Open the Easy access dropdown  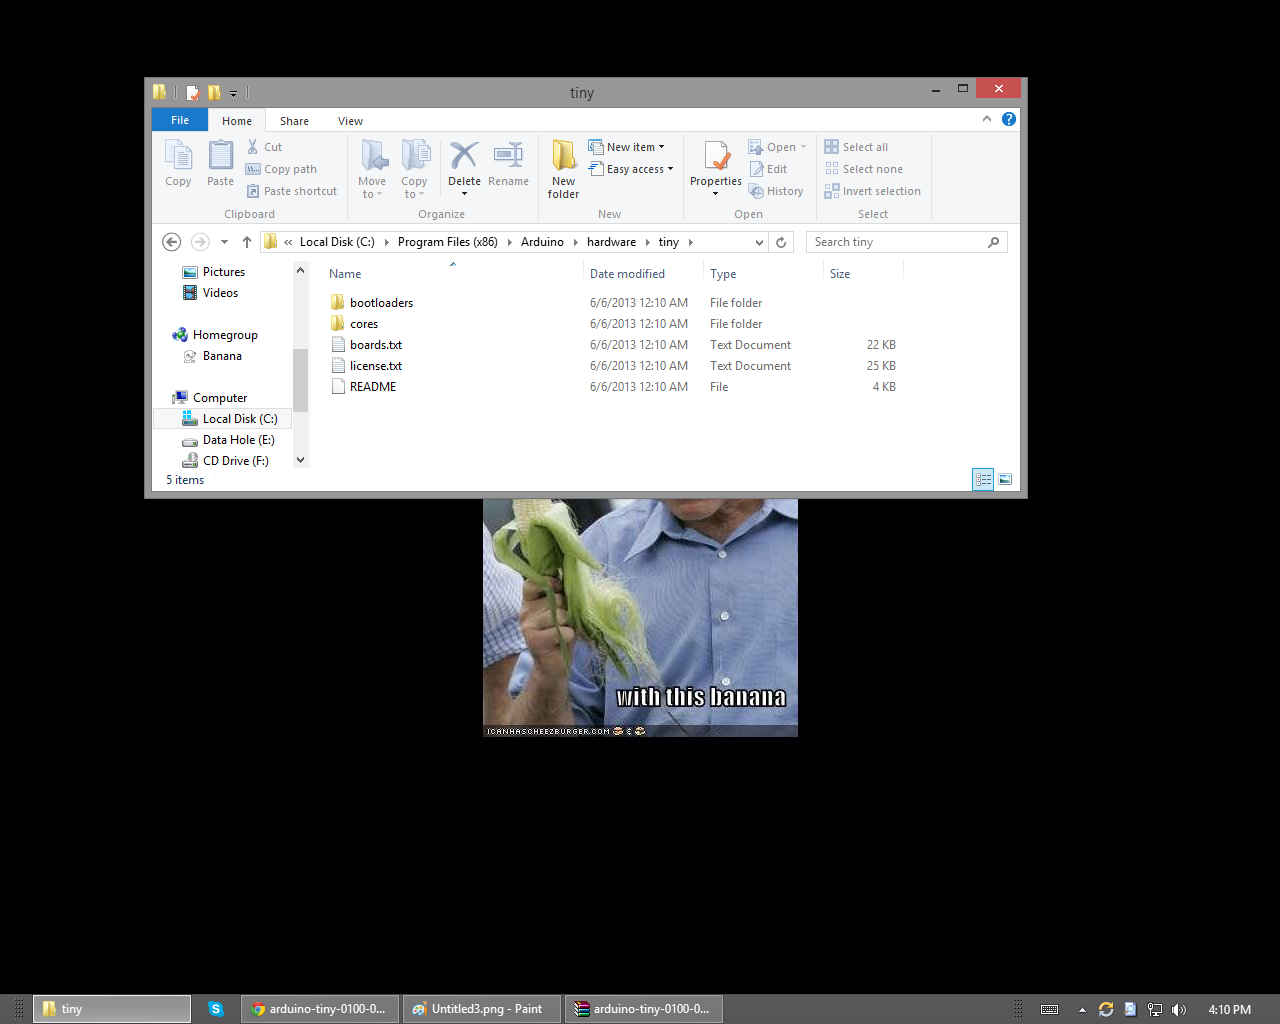631,169
